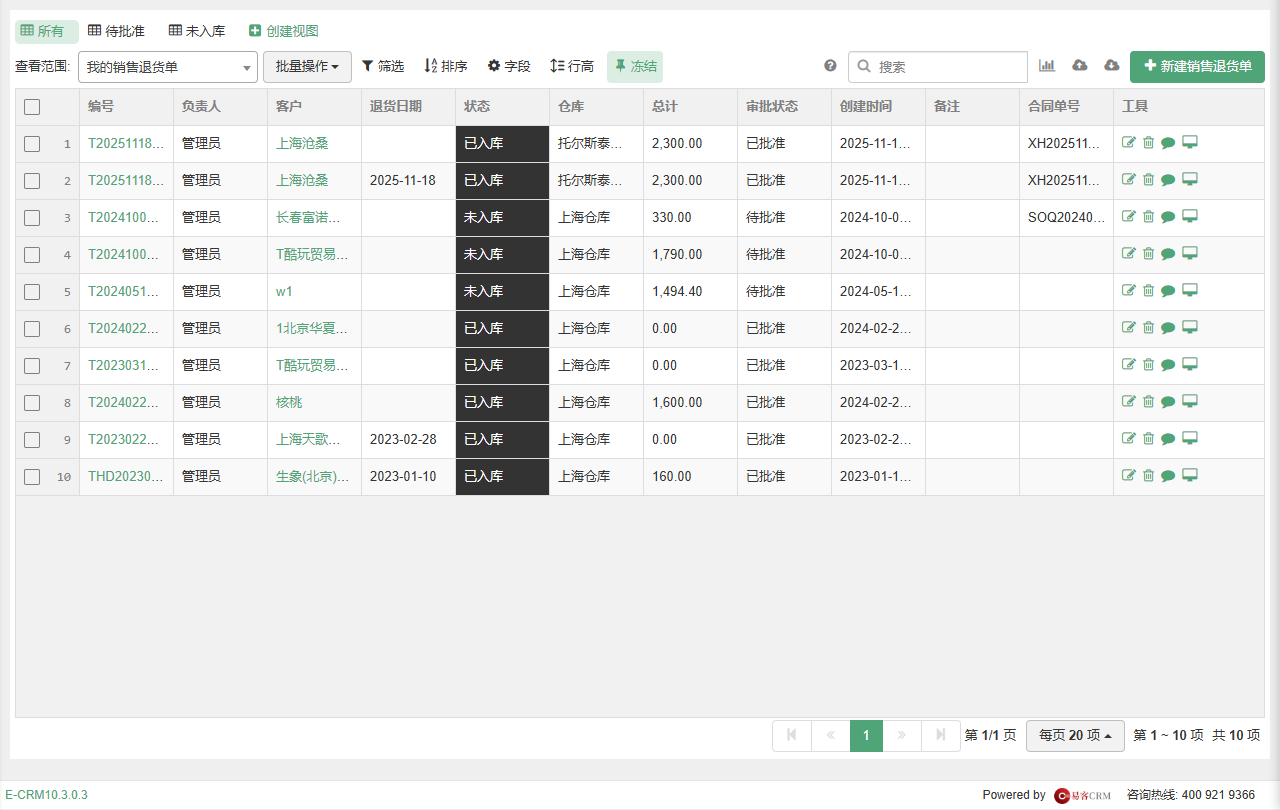
Task: Toggle the freeze columns pin button
Action: click(635, 67)
